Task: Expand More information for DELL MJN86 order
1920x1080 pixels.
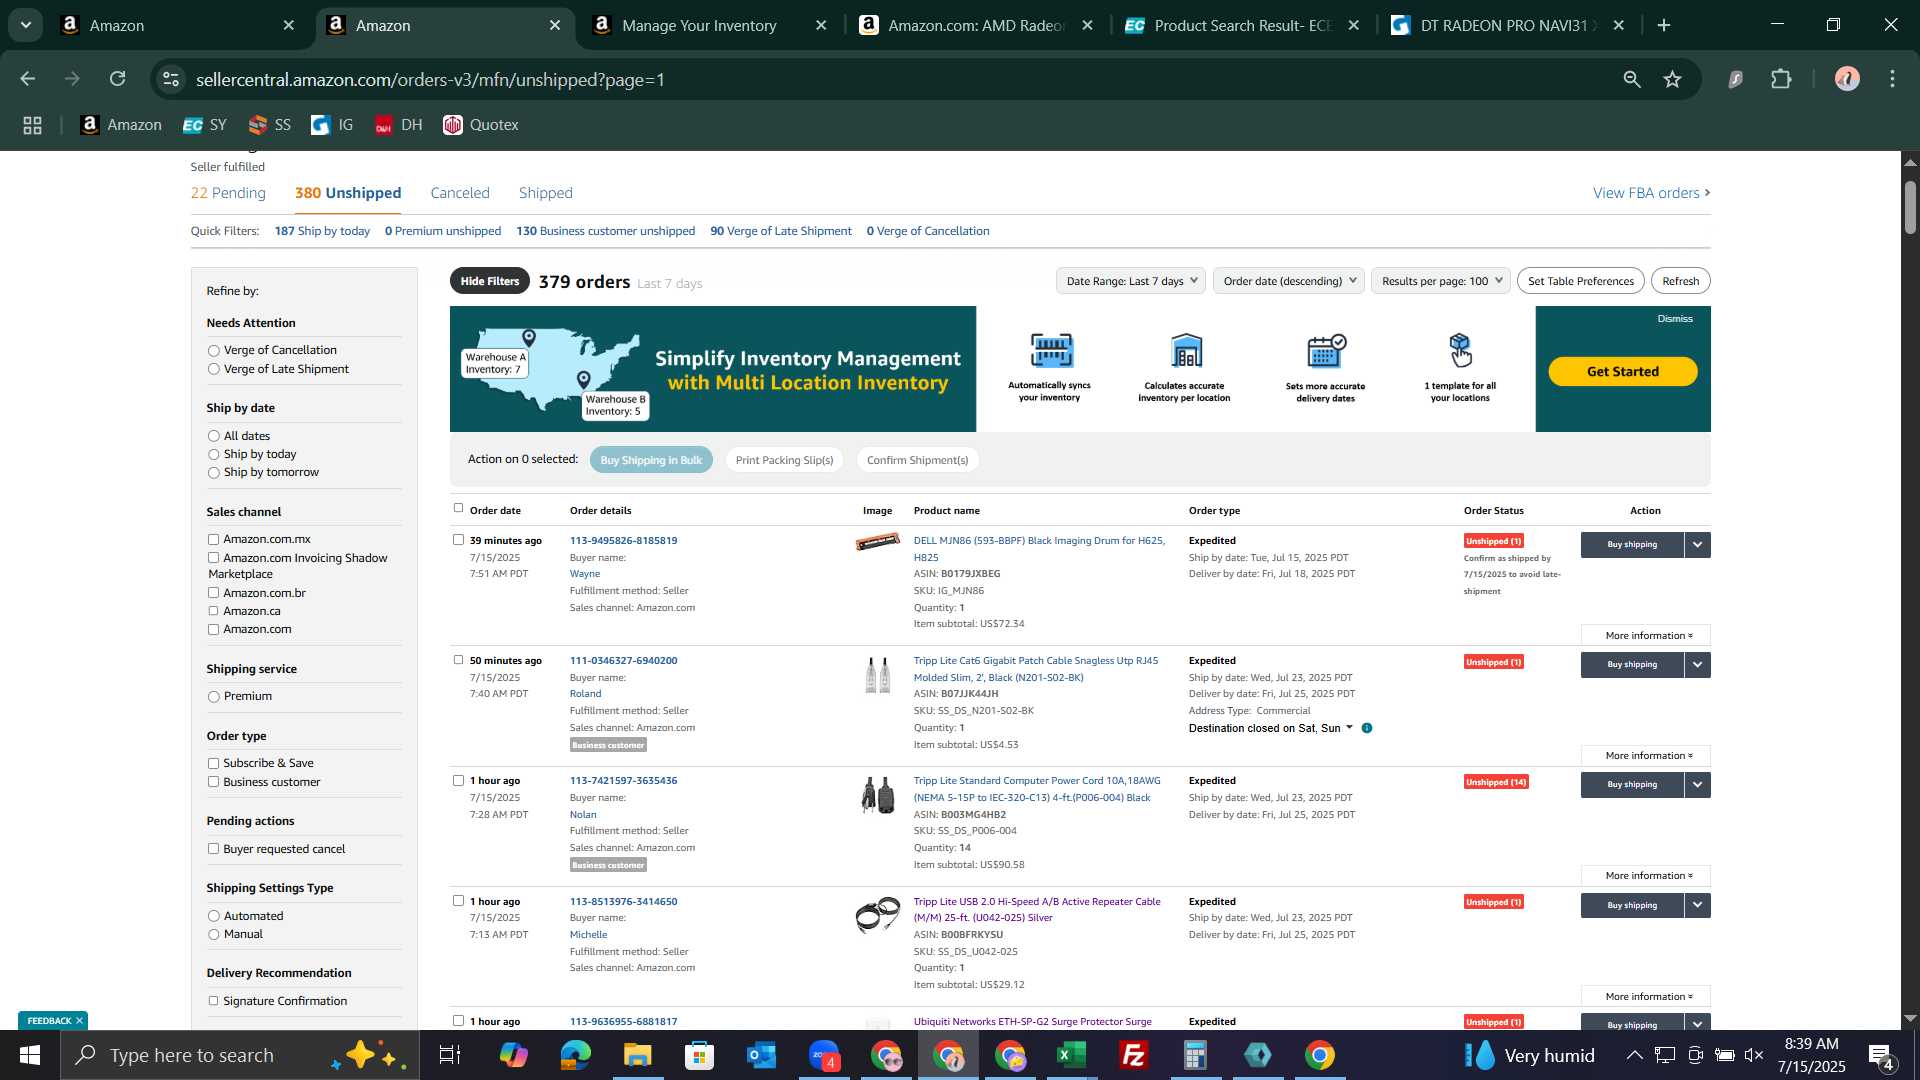Action: tap(1646, 636)
